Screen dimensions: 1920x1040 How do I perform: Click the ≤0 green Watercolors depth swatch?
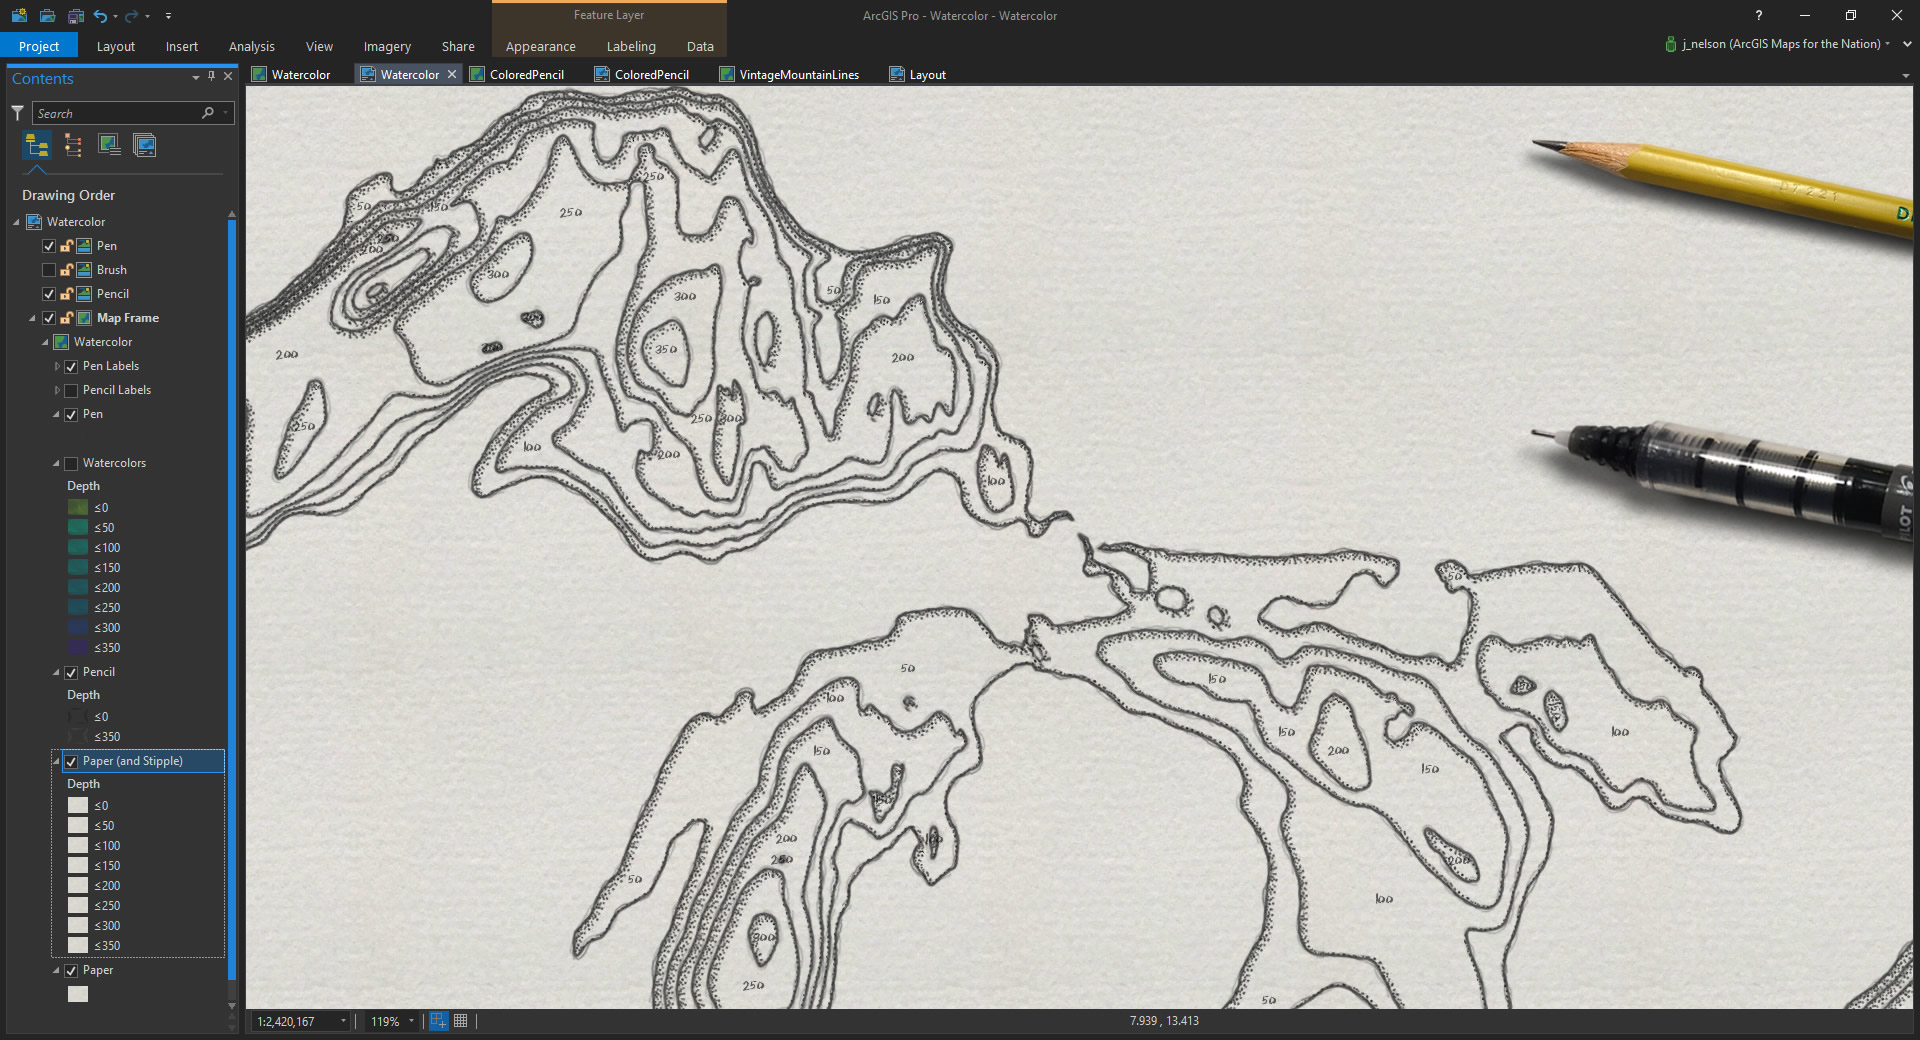[78, 508]
